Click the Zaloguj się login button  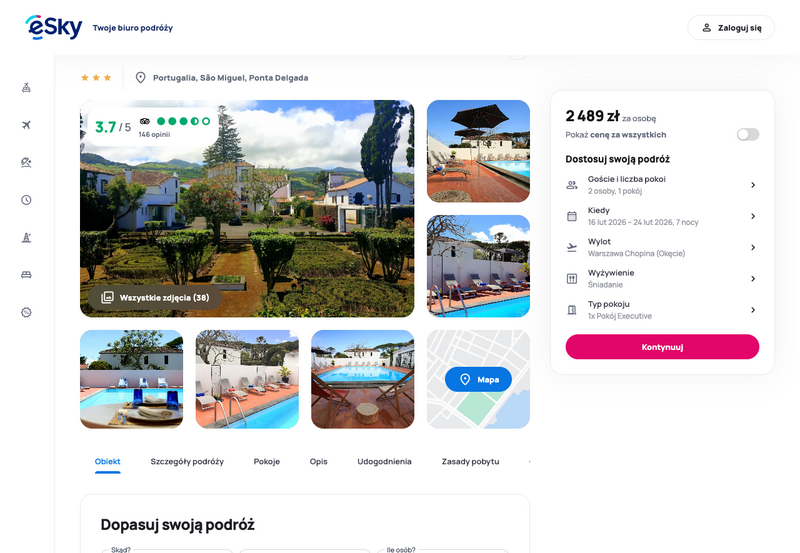[x=731, y=28]
